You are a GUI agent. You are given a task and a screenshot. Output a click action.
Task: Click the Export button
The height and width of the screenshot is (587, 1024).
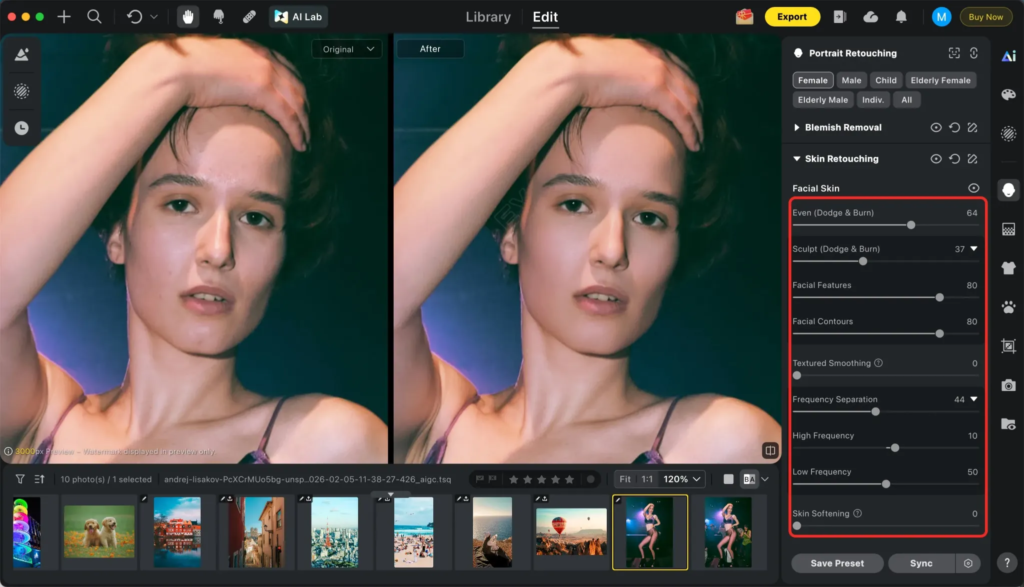[x=792, y=17]
